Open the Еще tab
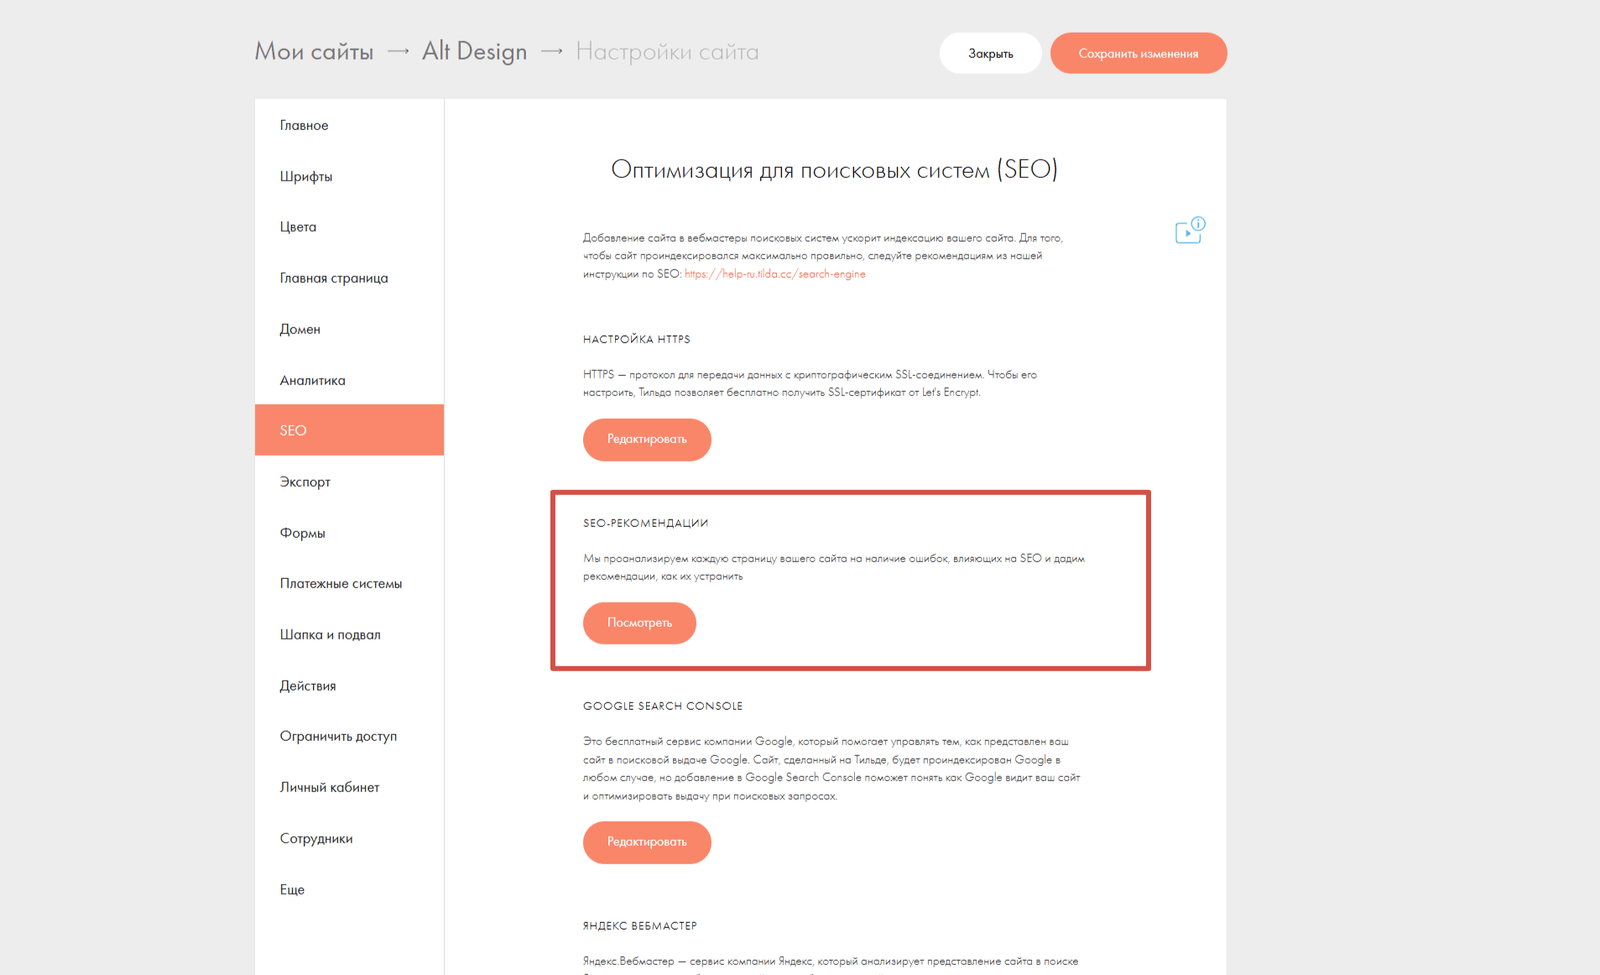Screen dimensions: 1600x975 click(349, 889)
